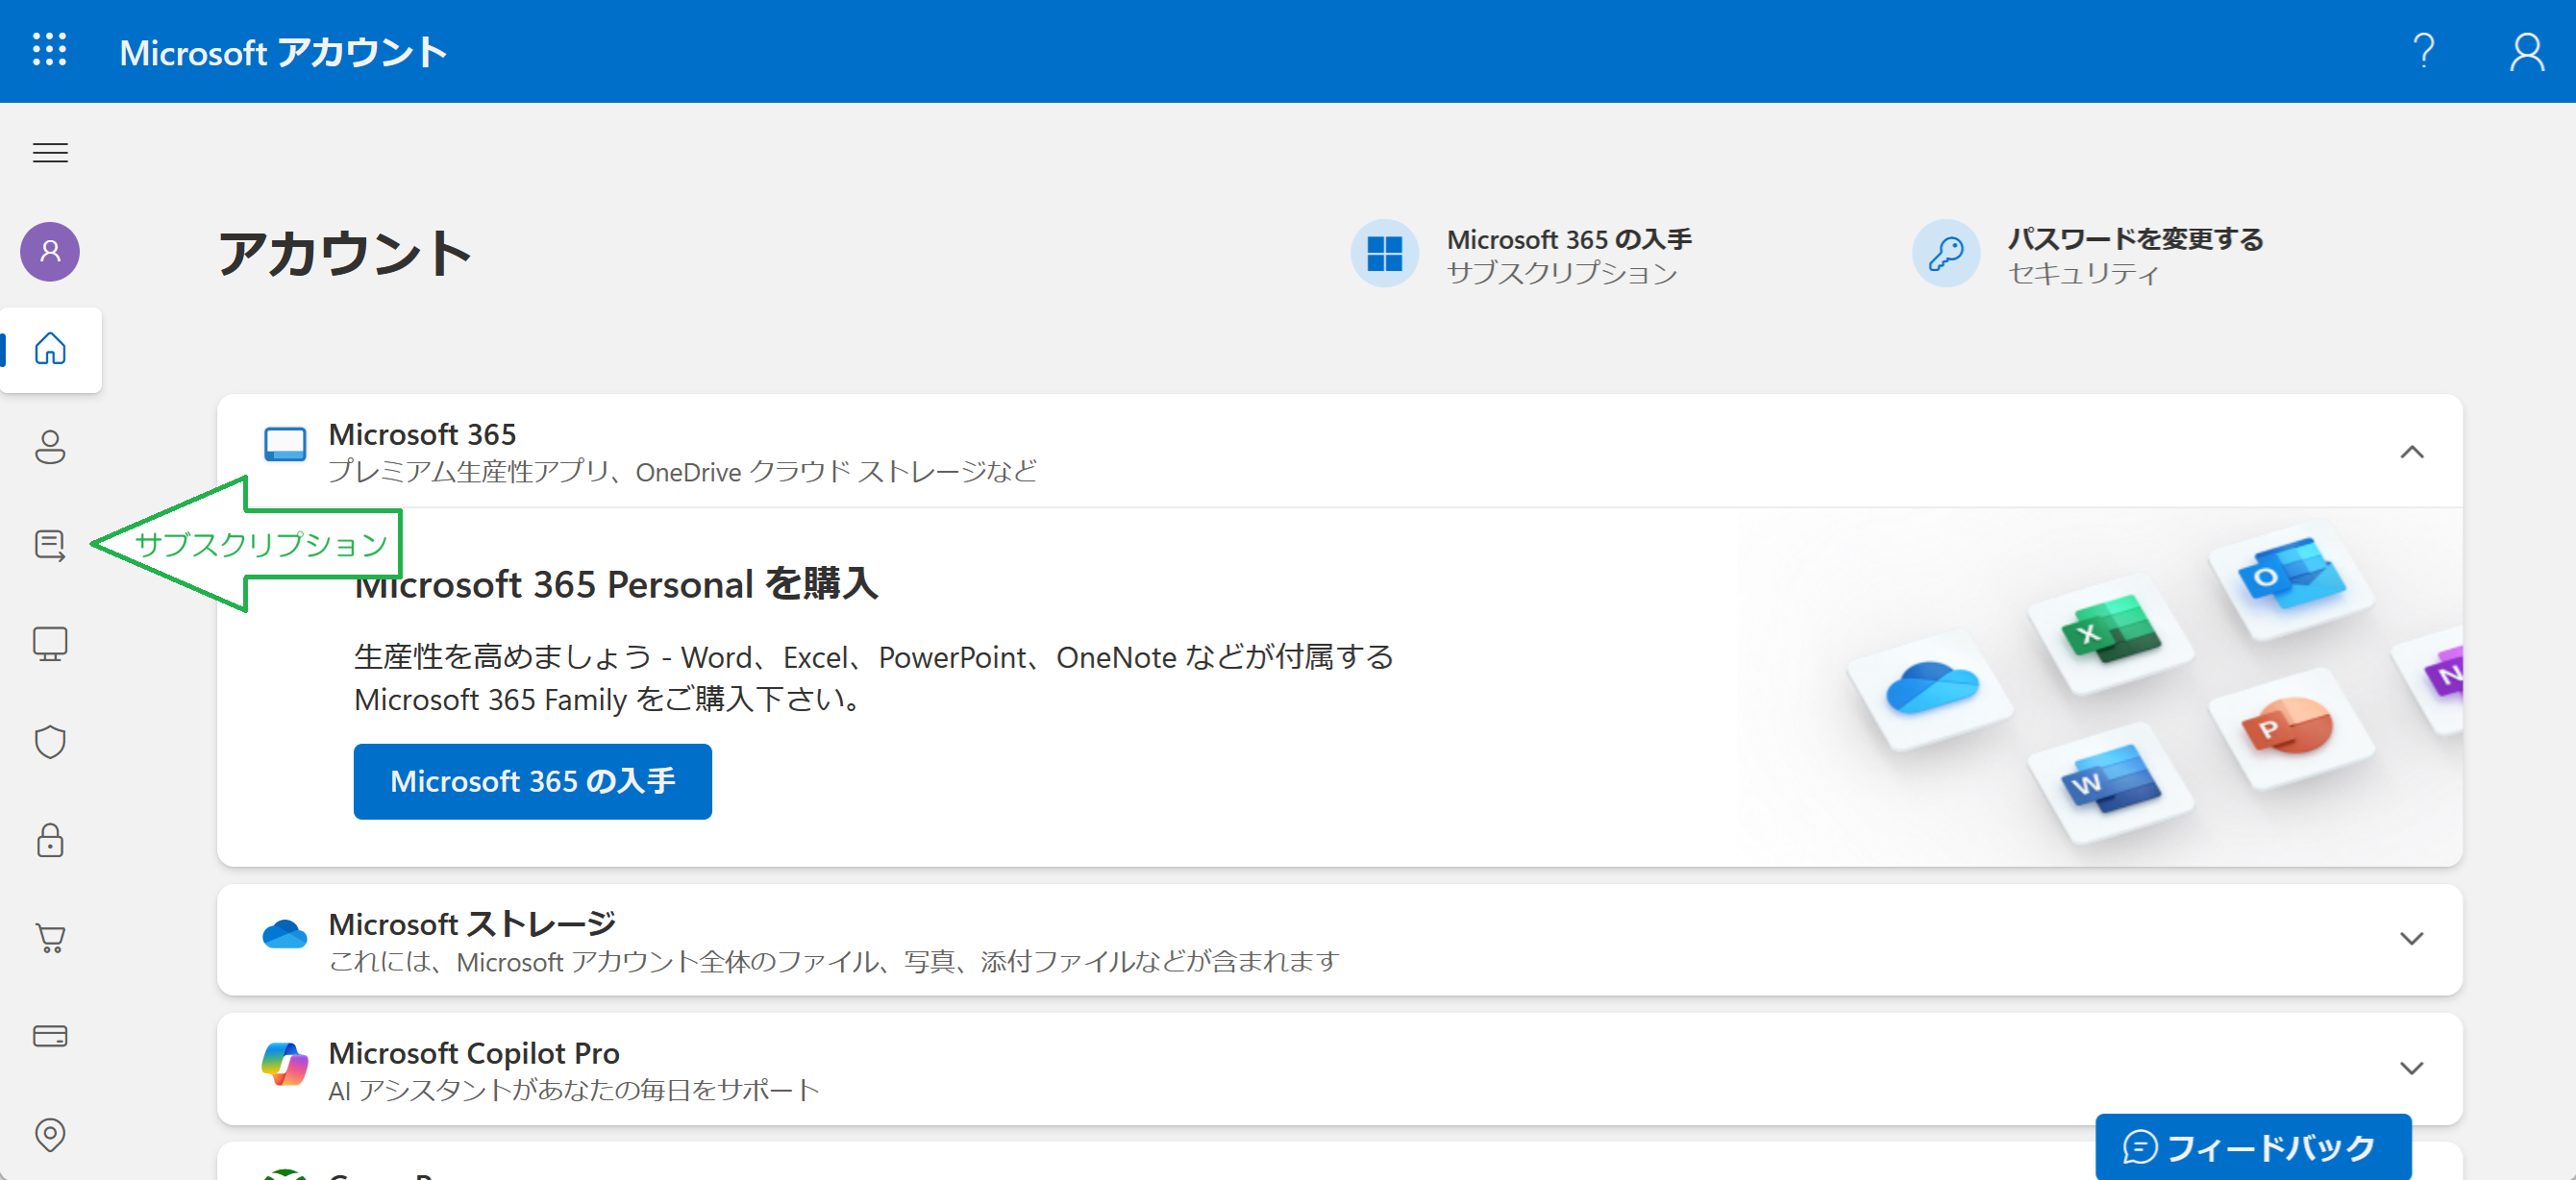Open the help question mark icon
This screenshot has height=1180, width=2576.
pyautogui.click(x=2423, y=51)
